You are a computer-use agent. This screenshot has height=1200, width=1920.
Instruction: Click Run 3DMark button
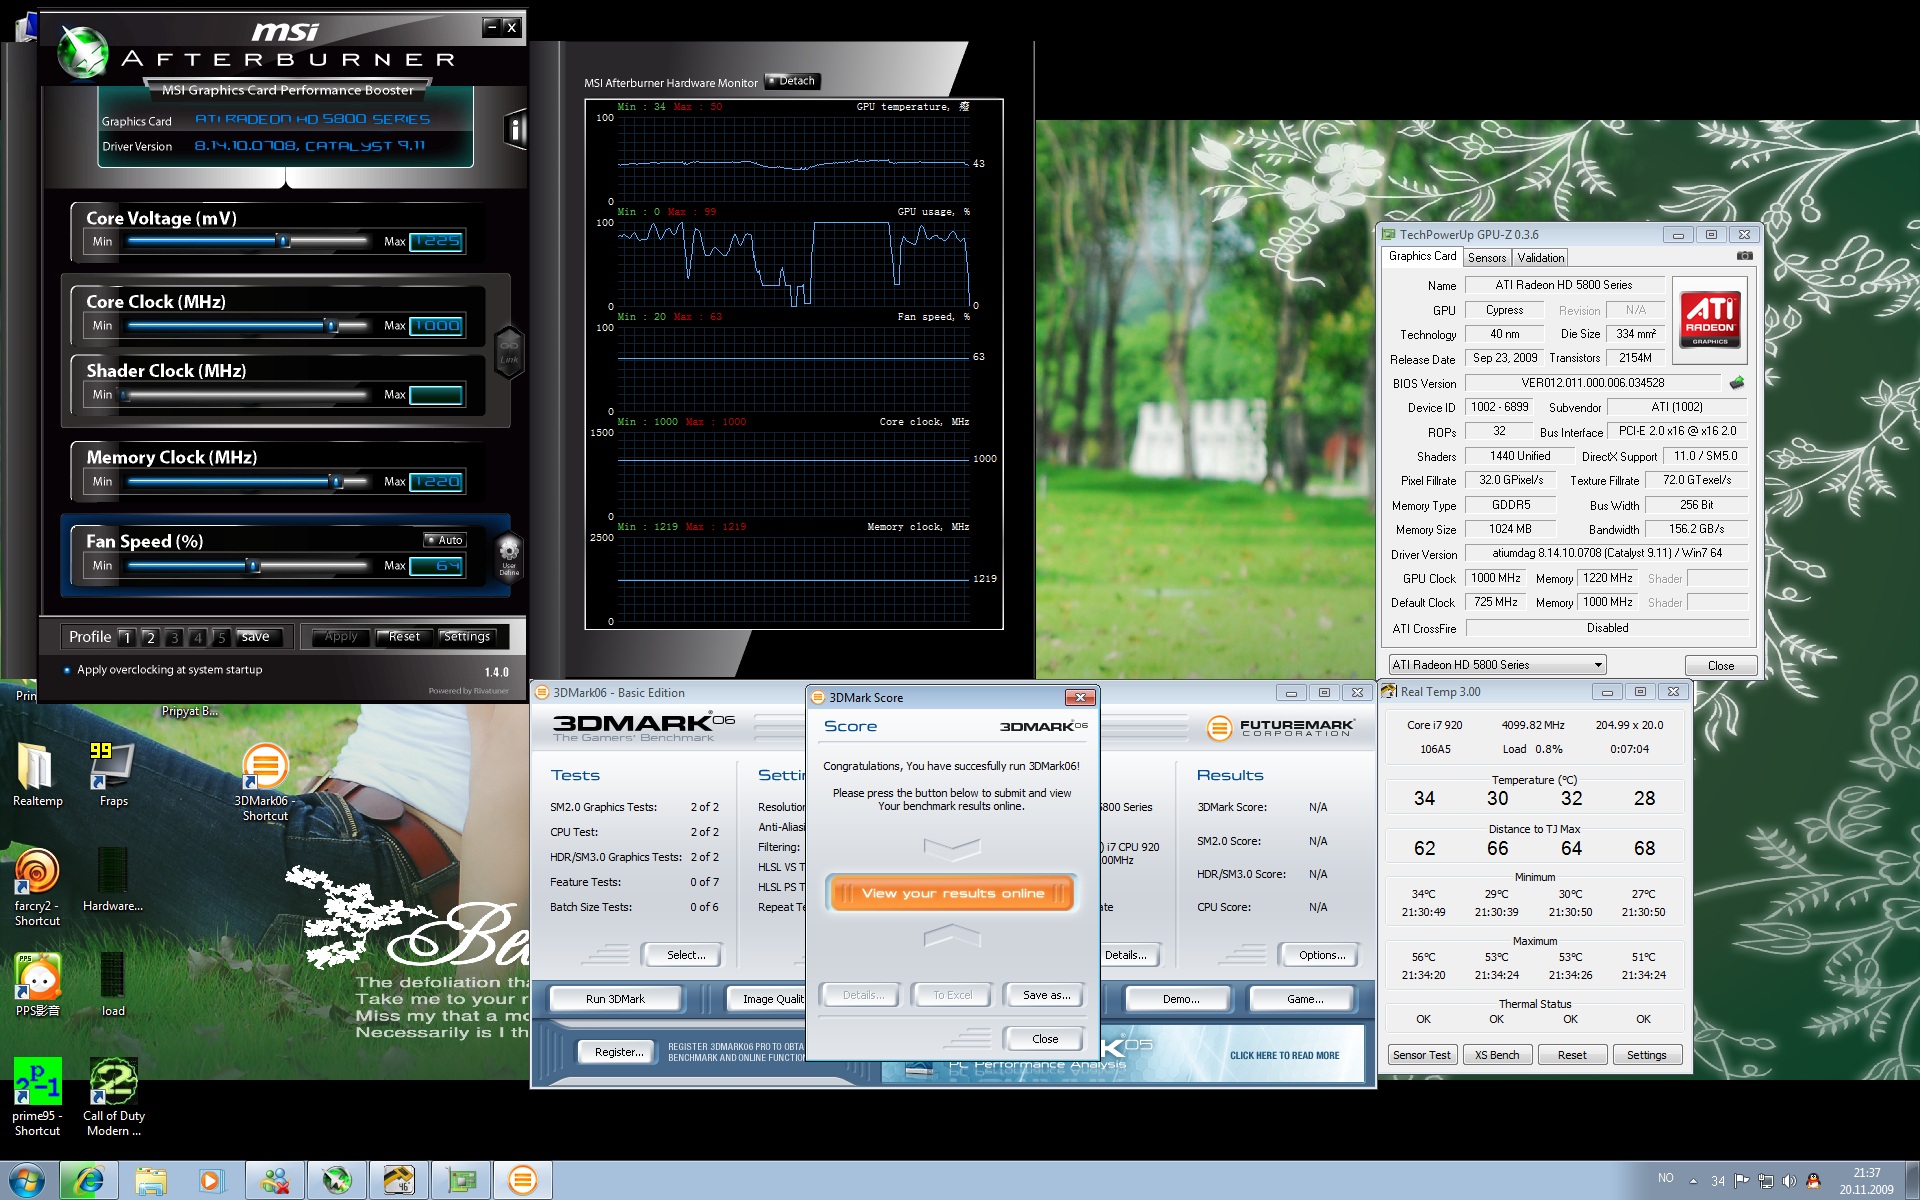615,999
